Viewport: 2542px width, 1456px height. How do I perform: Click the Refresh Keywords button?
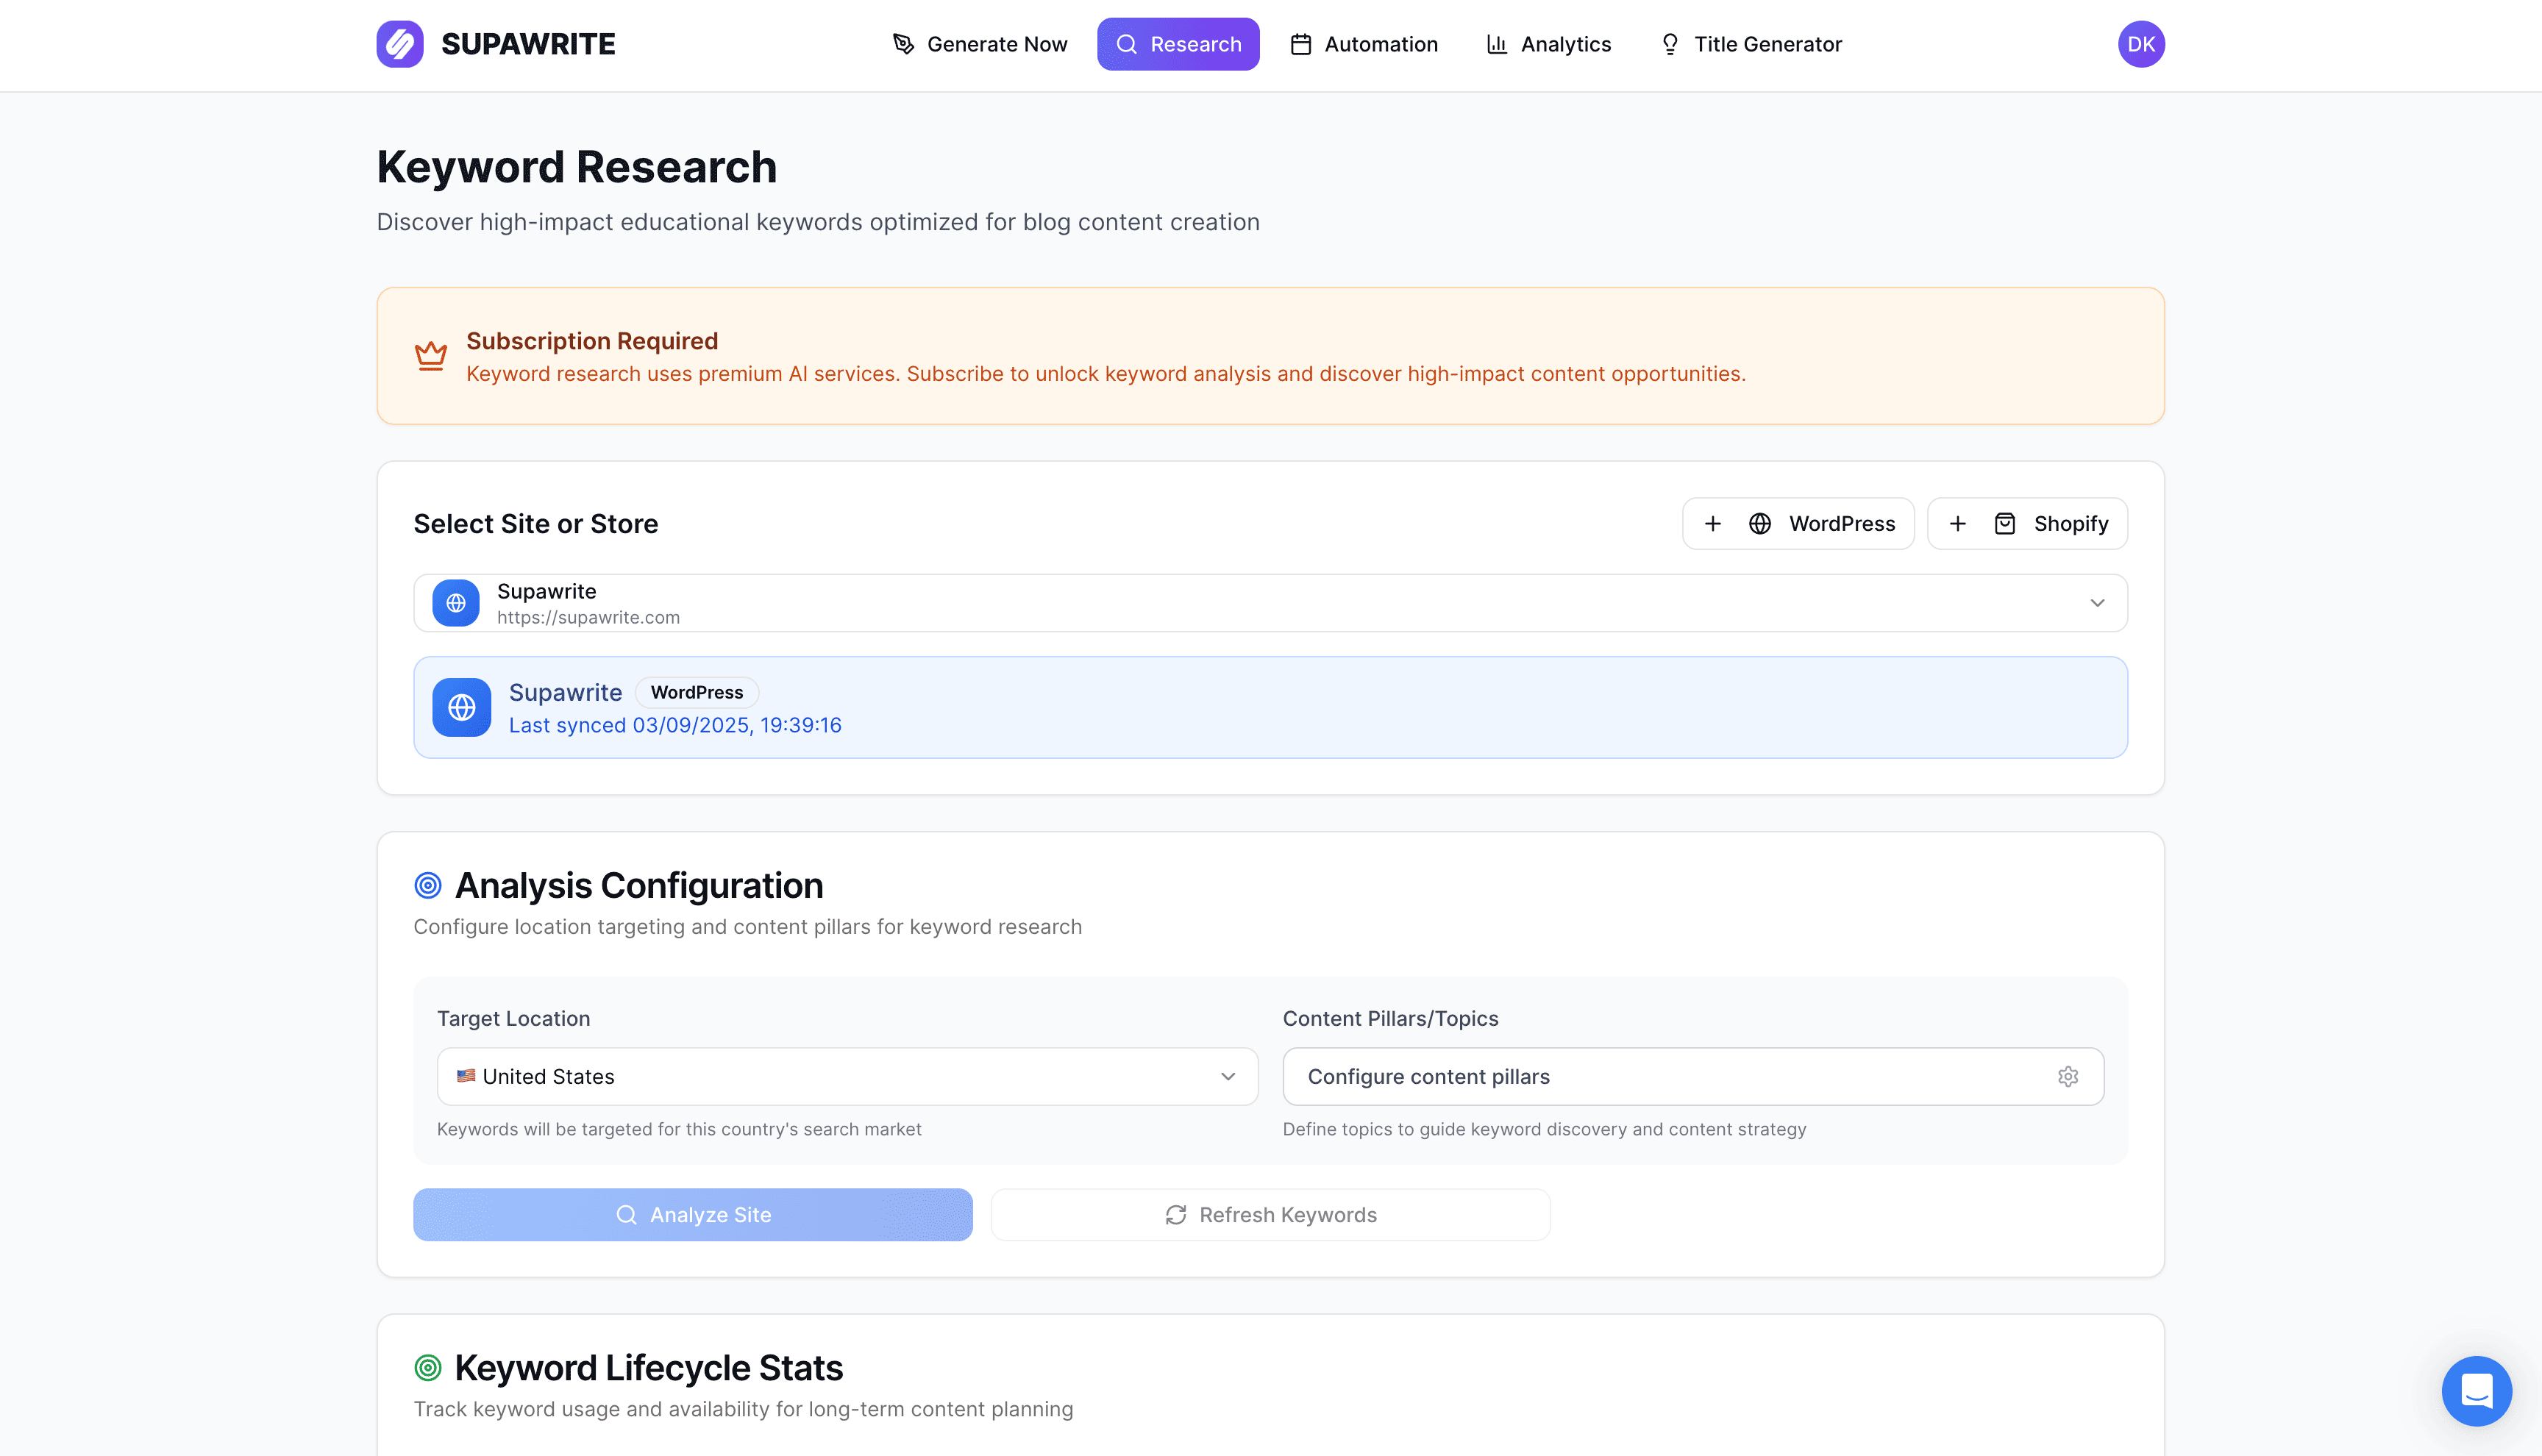click(x=1270, y=1214)
